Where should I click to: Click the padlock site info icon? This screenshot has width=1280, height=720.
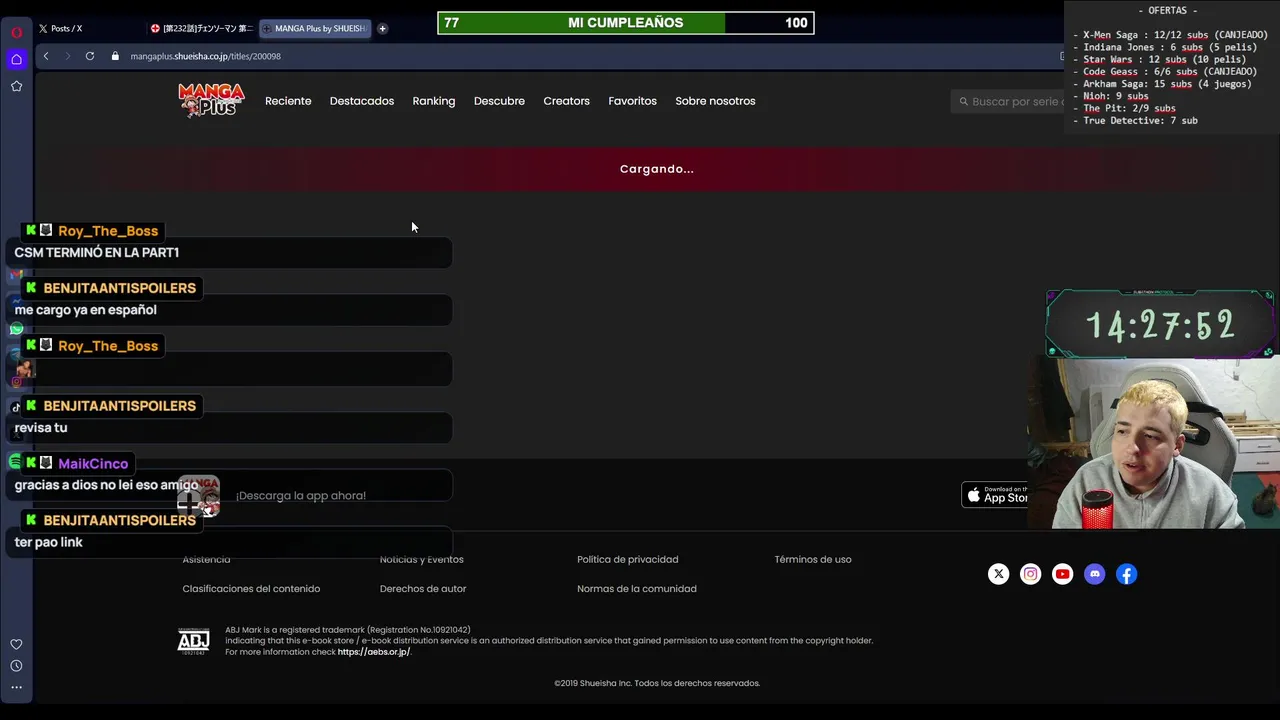(115, 56)
